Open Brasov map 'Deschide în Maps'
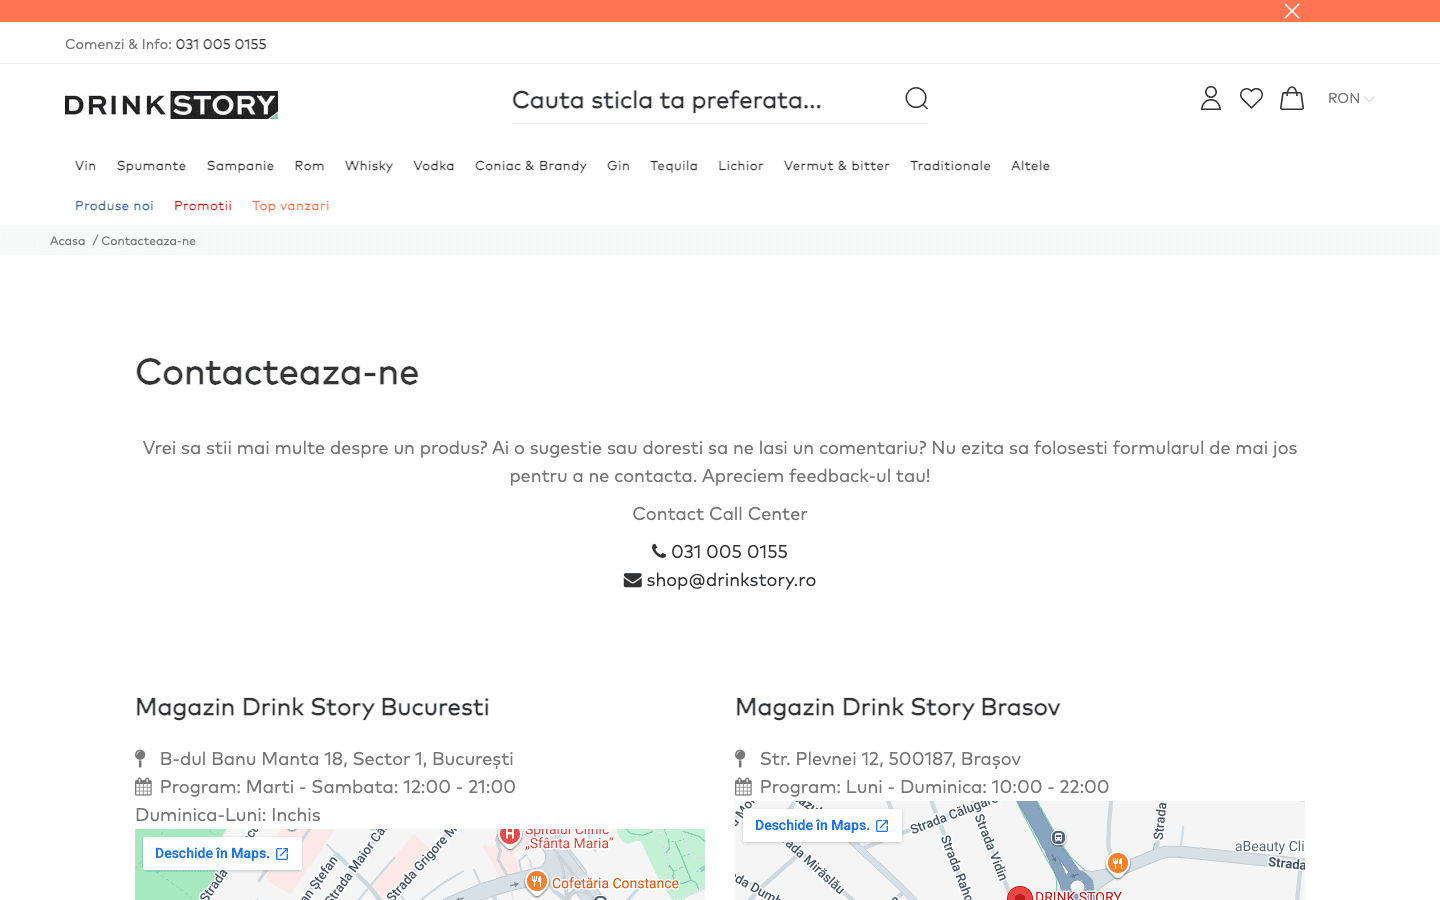Image resolution: width=1440 pixels, height=900 pixels. click(822, 826)
